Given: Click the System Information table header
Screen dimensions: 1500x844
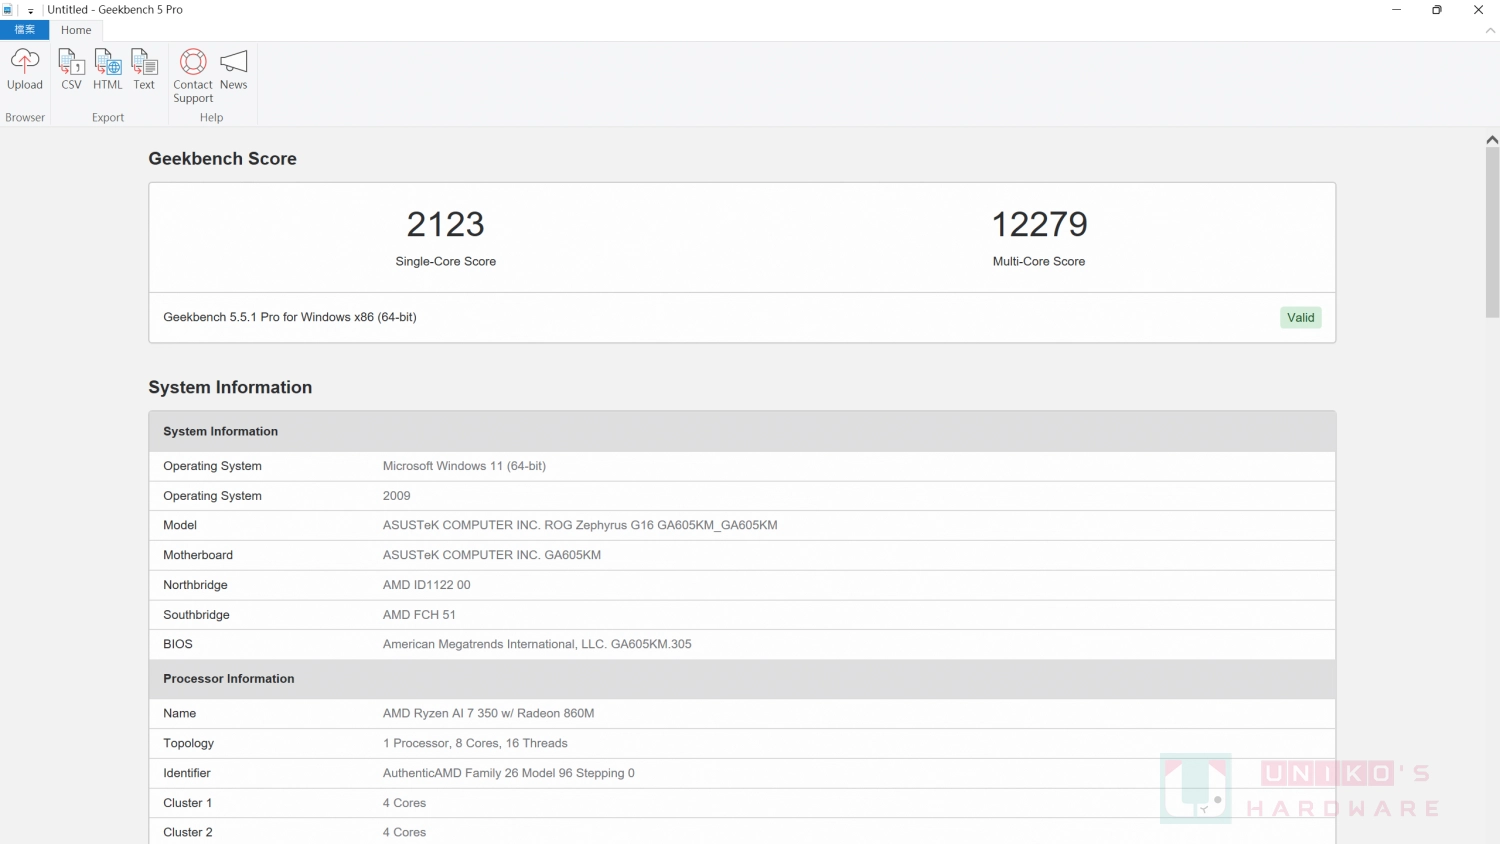Looking at the screenshot, I should pyautogui.click(x=742, y=432).
